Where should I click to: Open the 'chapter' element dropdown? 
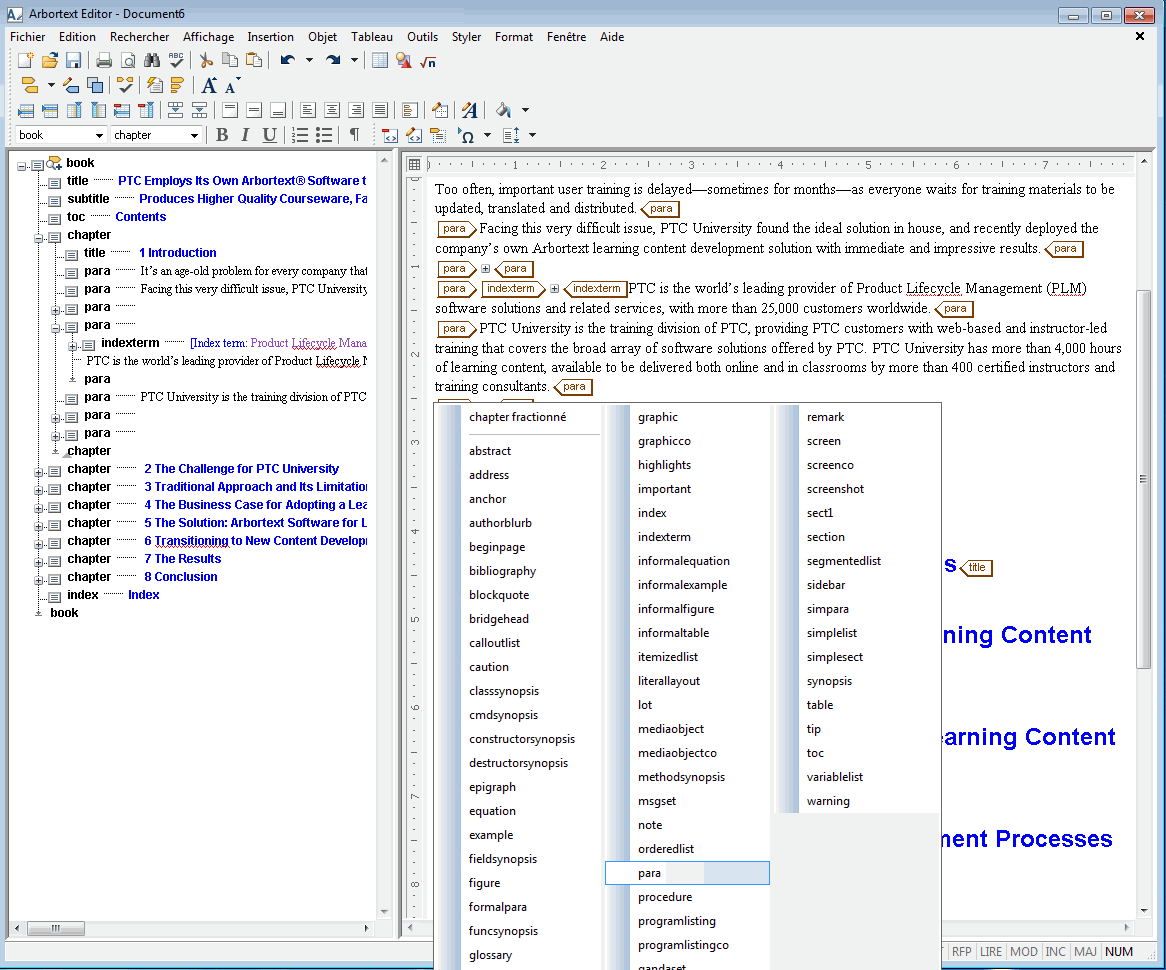click(x=194, y=135)
